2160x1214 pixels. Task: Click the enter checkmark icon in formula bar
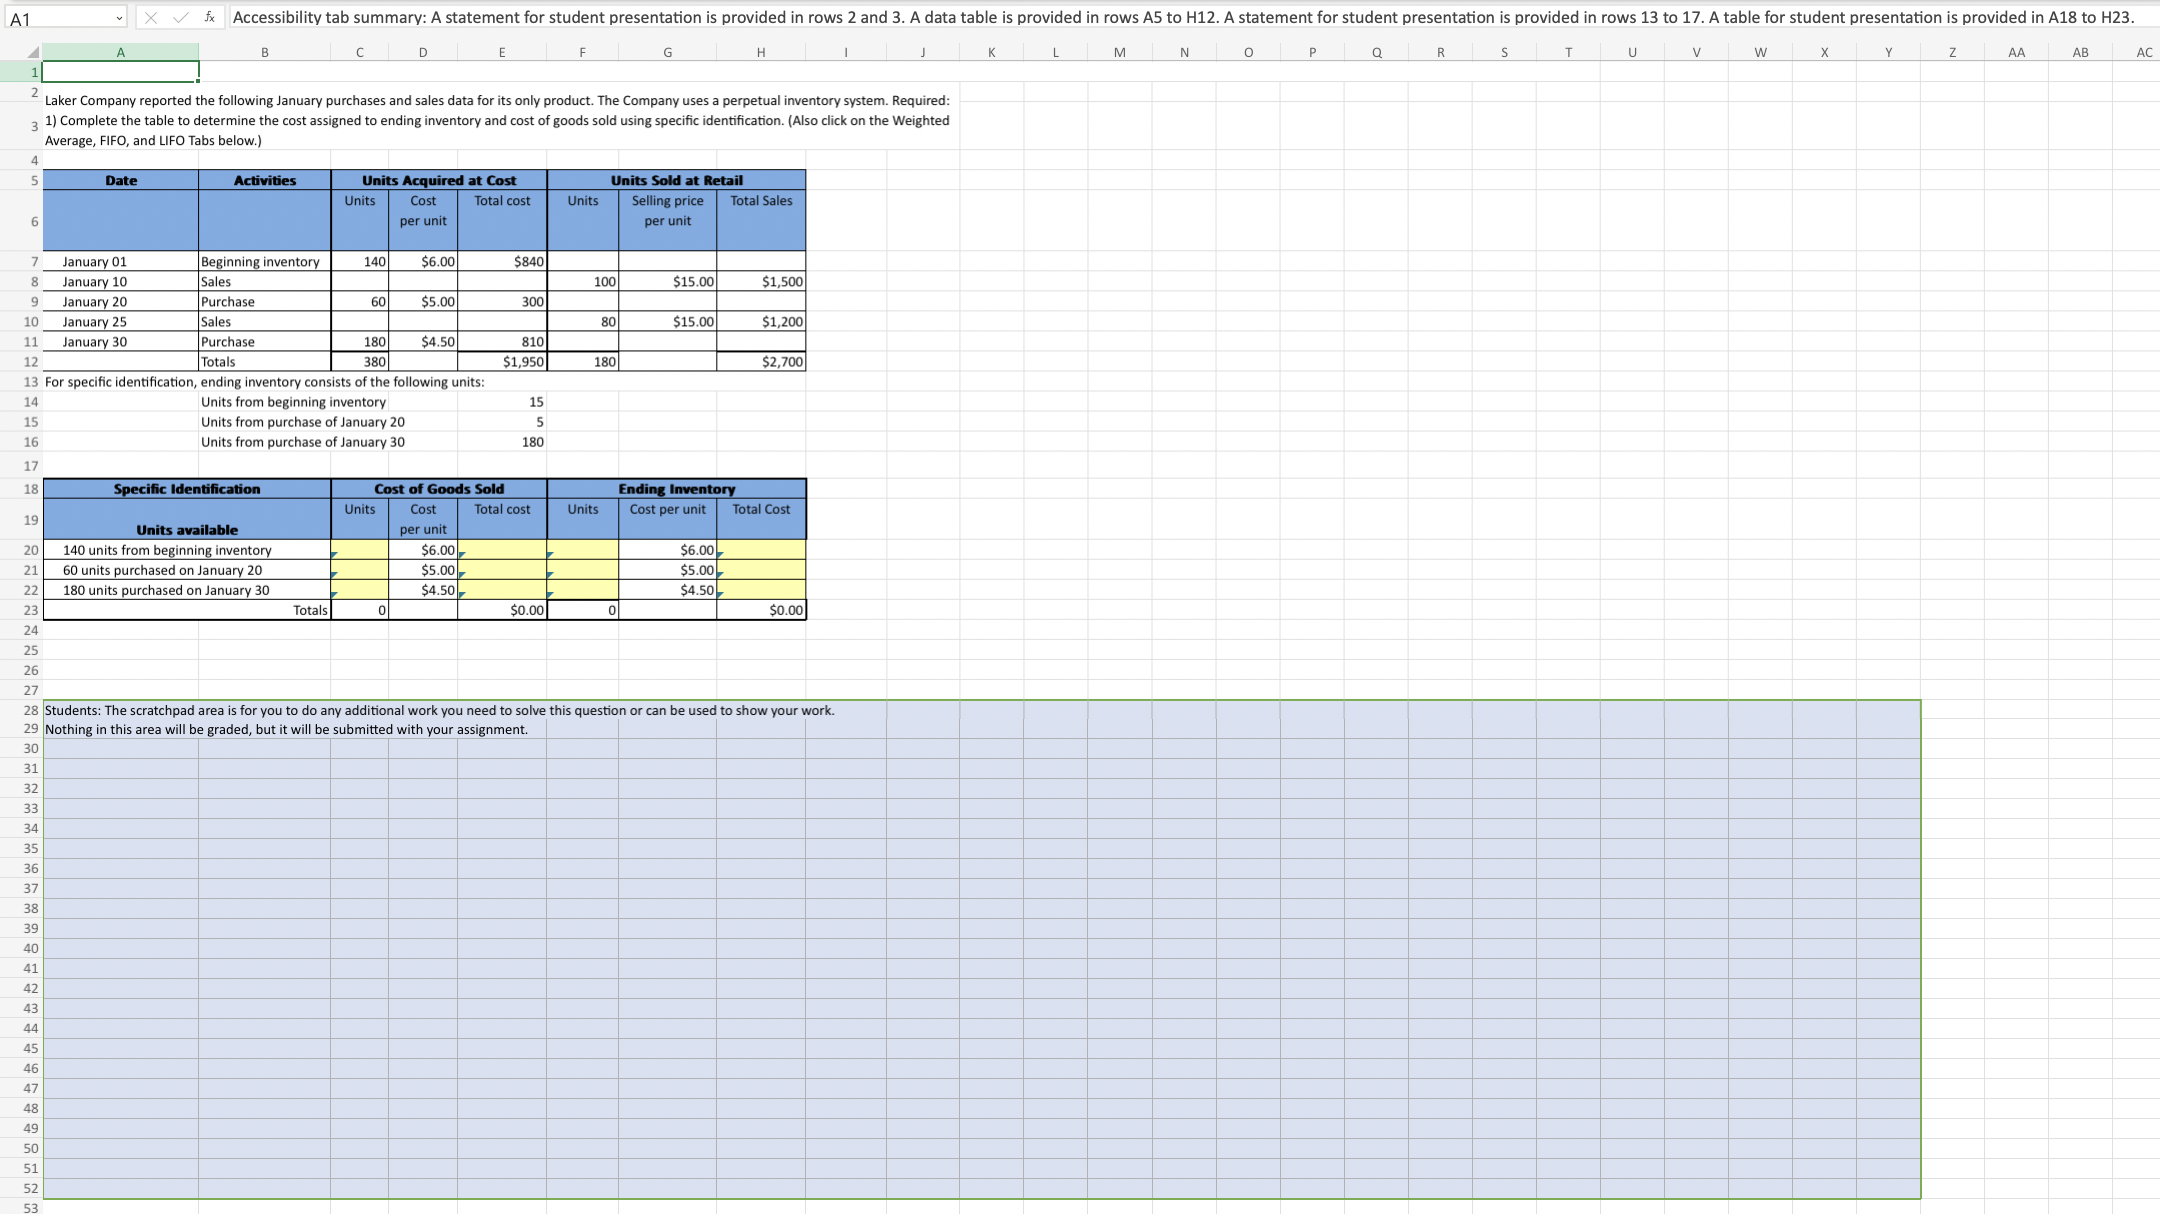(180, 17)
